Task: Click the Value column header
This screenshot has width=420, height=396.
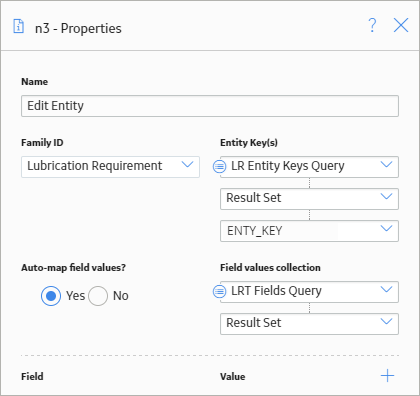Action: (233, 376)
